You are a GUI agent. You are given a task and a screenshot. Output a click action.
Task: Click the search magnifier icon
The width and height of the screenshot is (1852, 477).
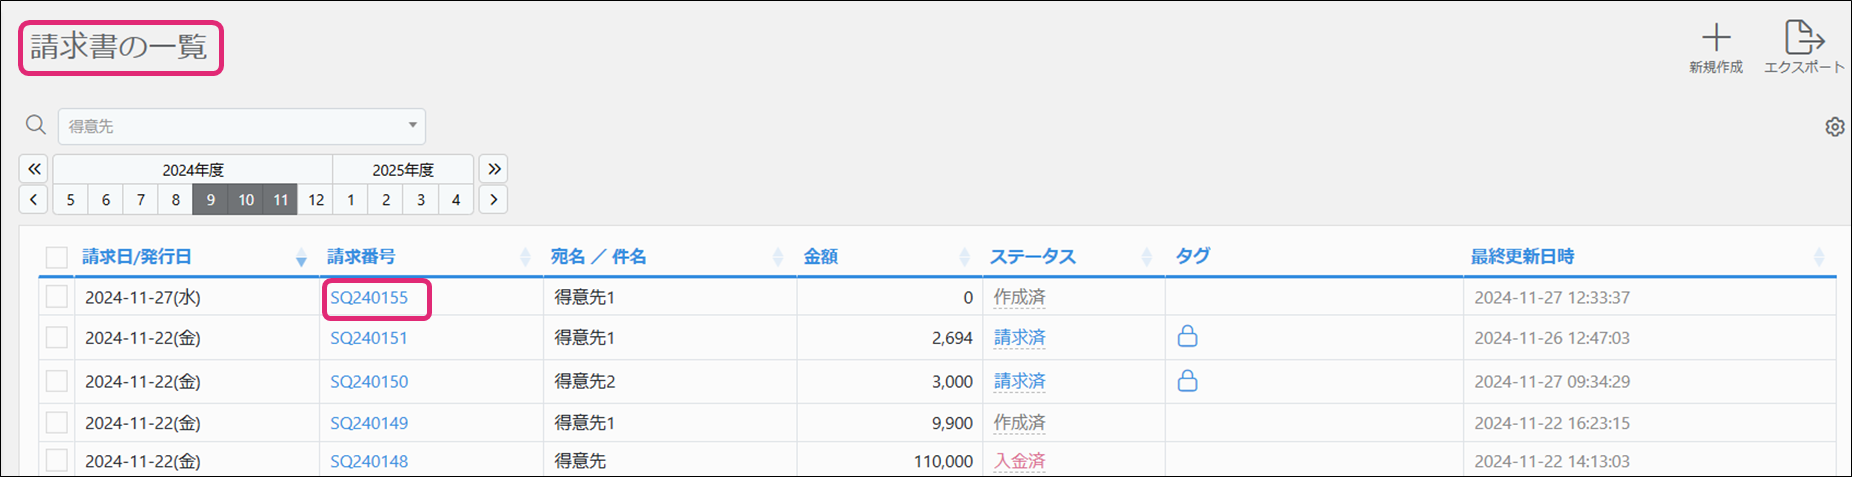pos(36,125)
